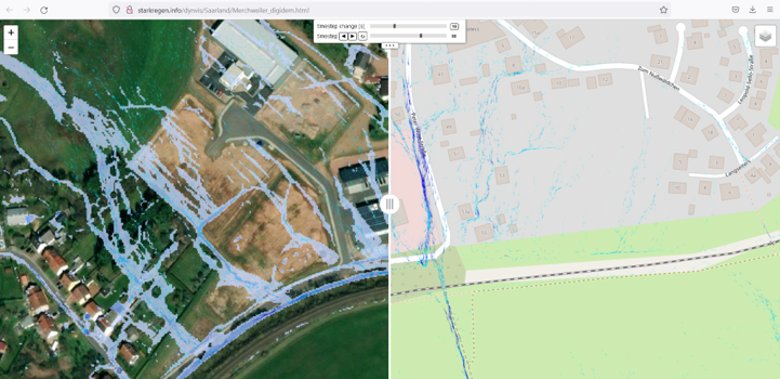Open browser downloads panel
The width and height of the screenshot is (780, 379).
click(x=752, y=10)
